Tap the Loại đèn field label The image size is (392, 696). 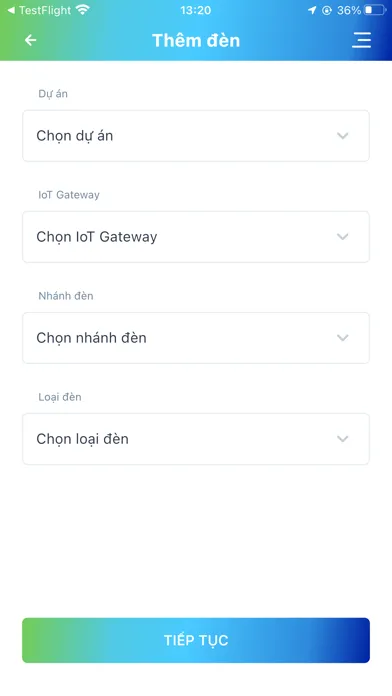click(60, 397)
